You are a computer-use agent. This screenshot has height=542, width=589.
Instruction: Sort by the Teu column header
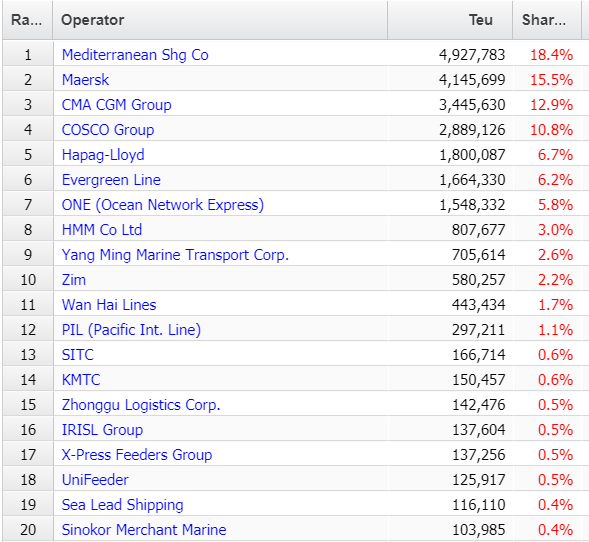450,20
